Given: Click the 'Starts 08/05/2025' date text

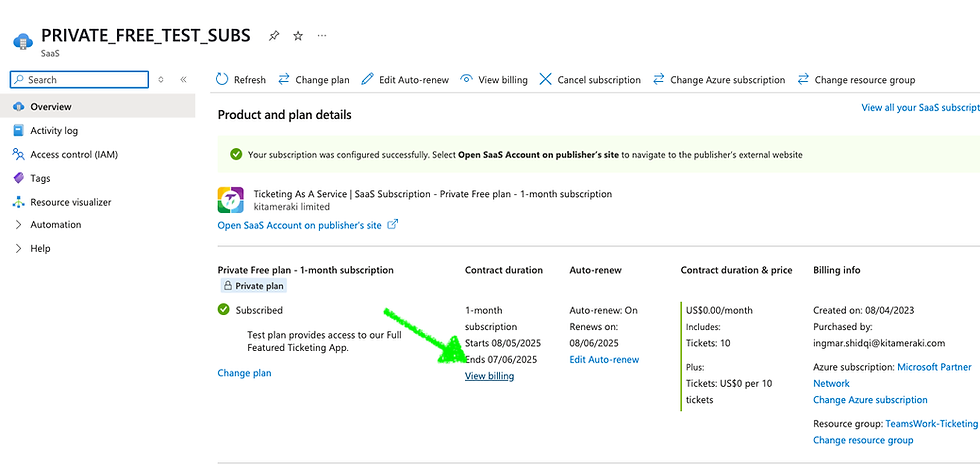Looking at the screenshot, I should 503,343.
